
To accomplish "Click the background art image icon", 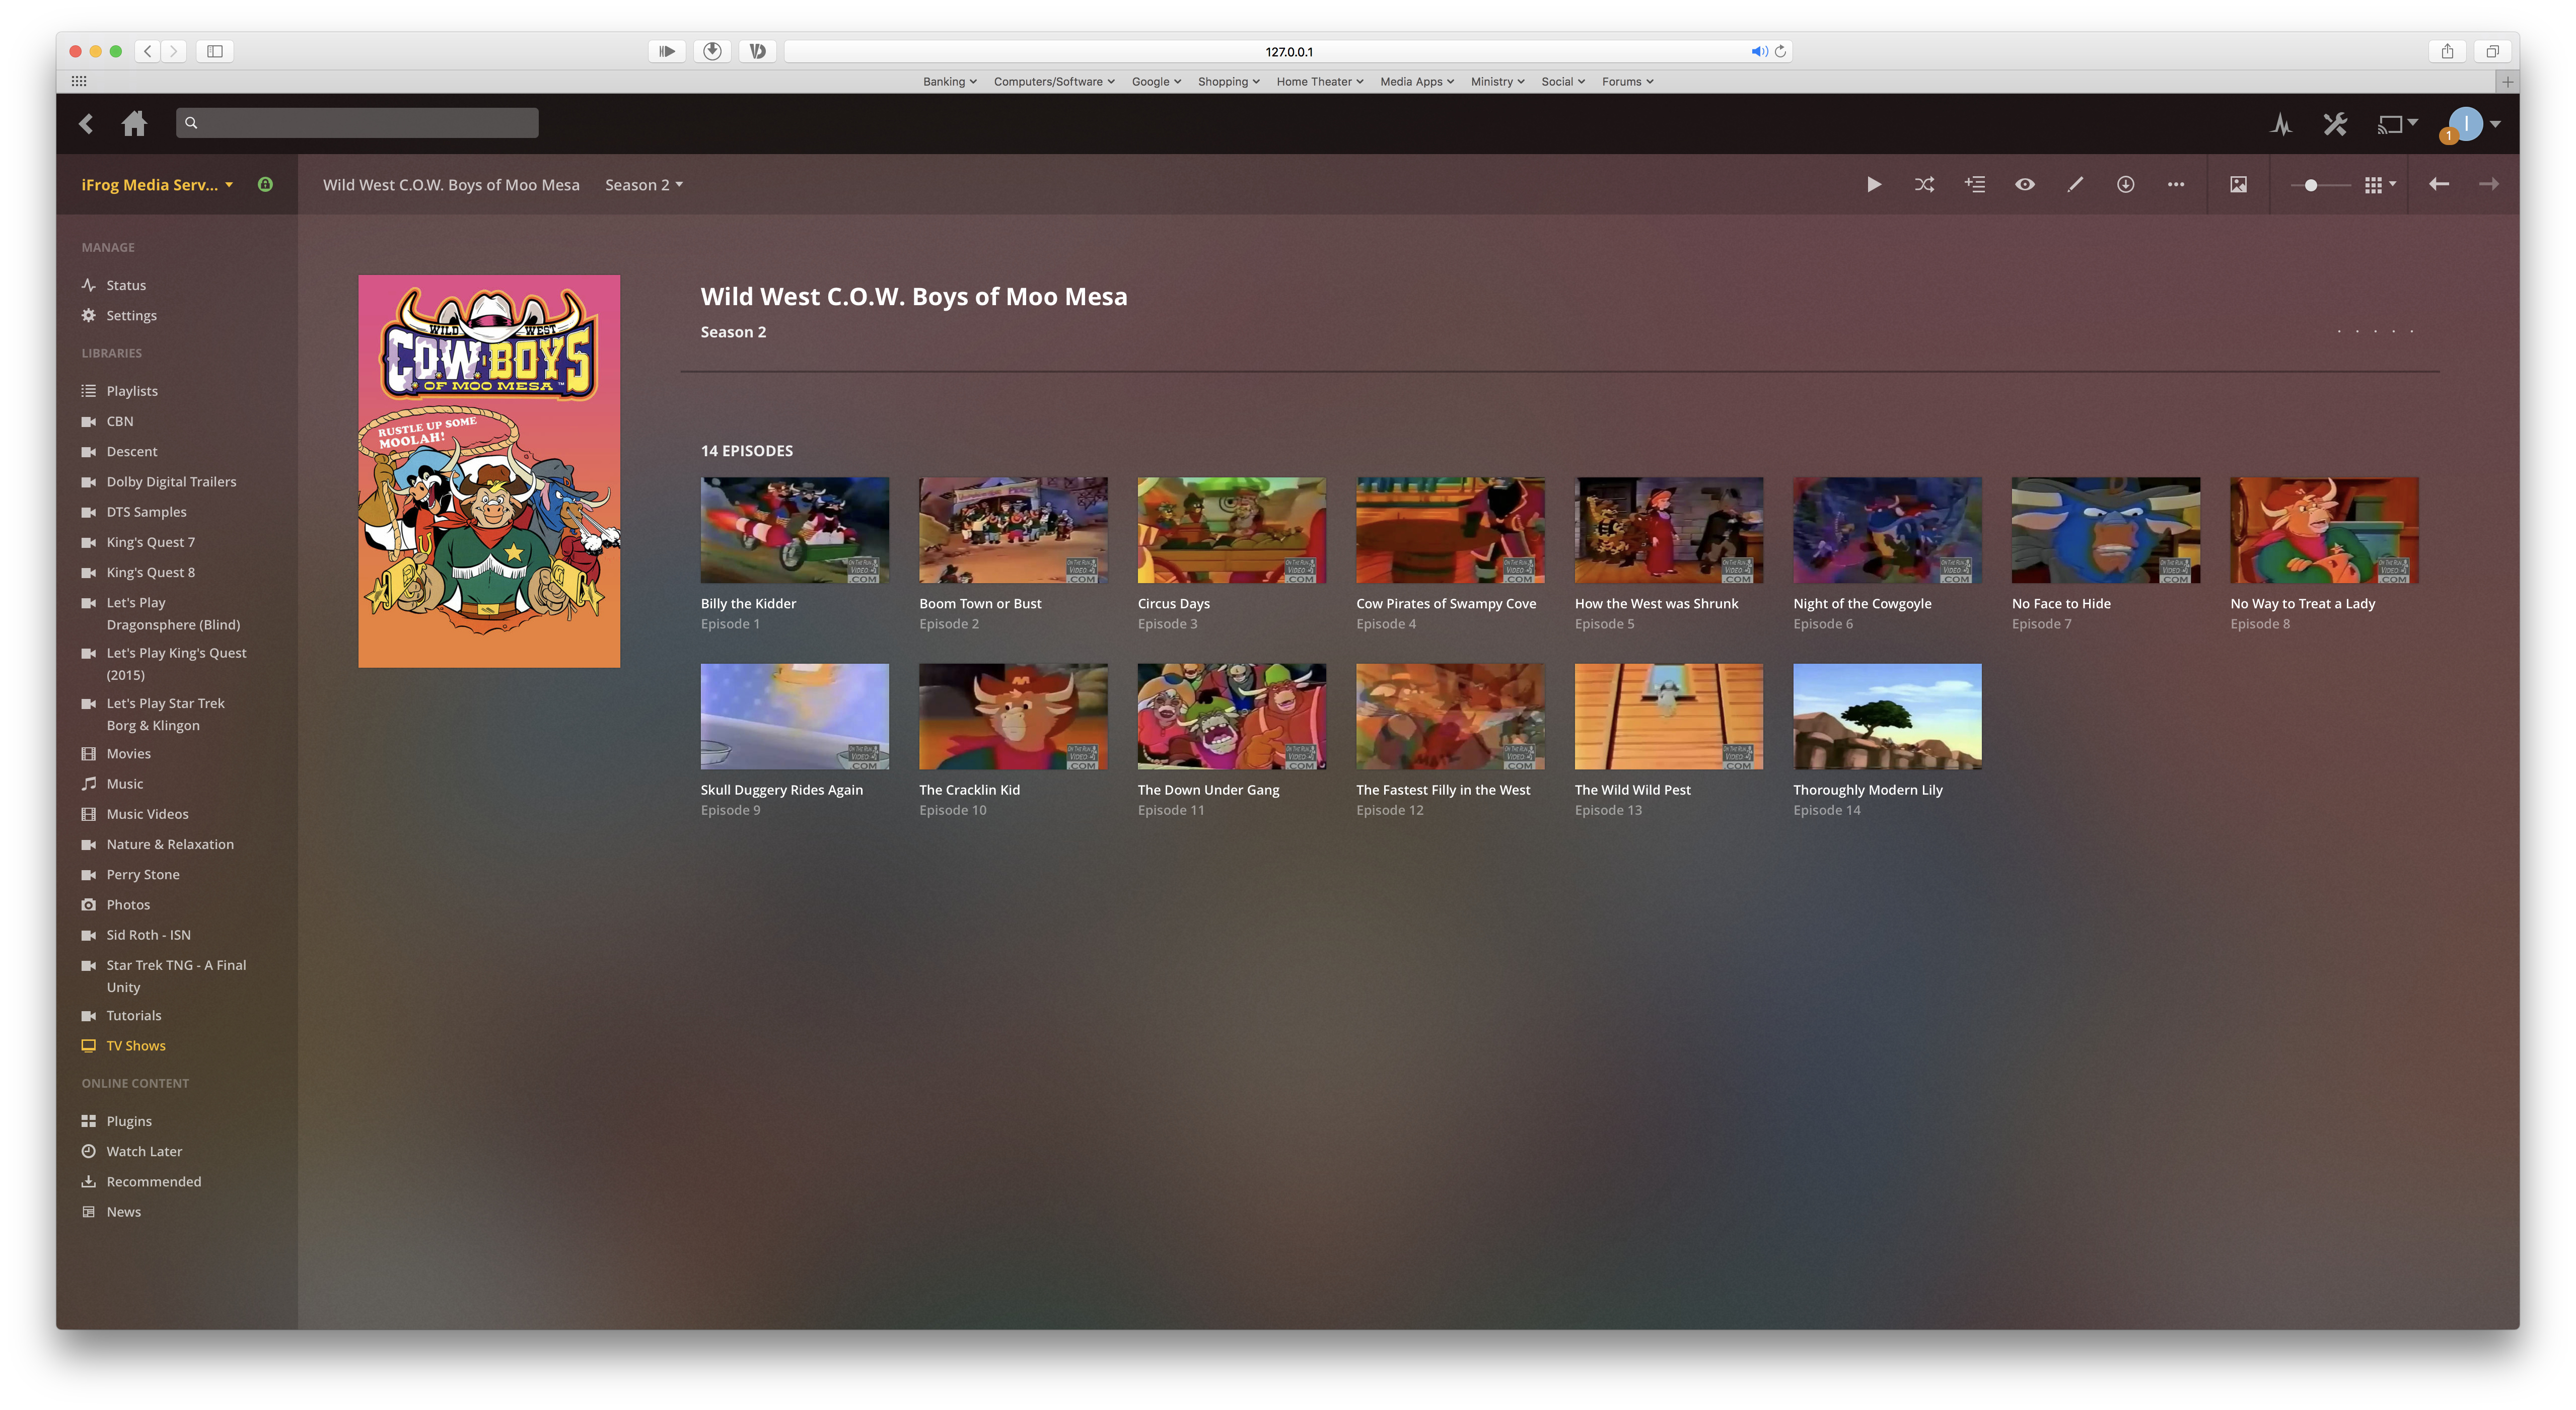I will (2238, 184).
